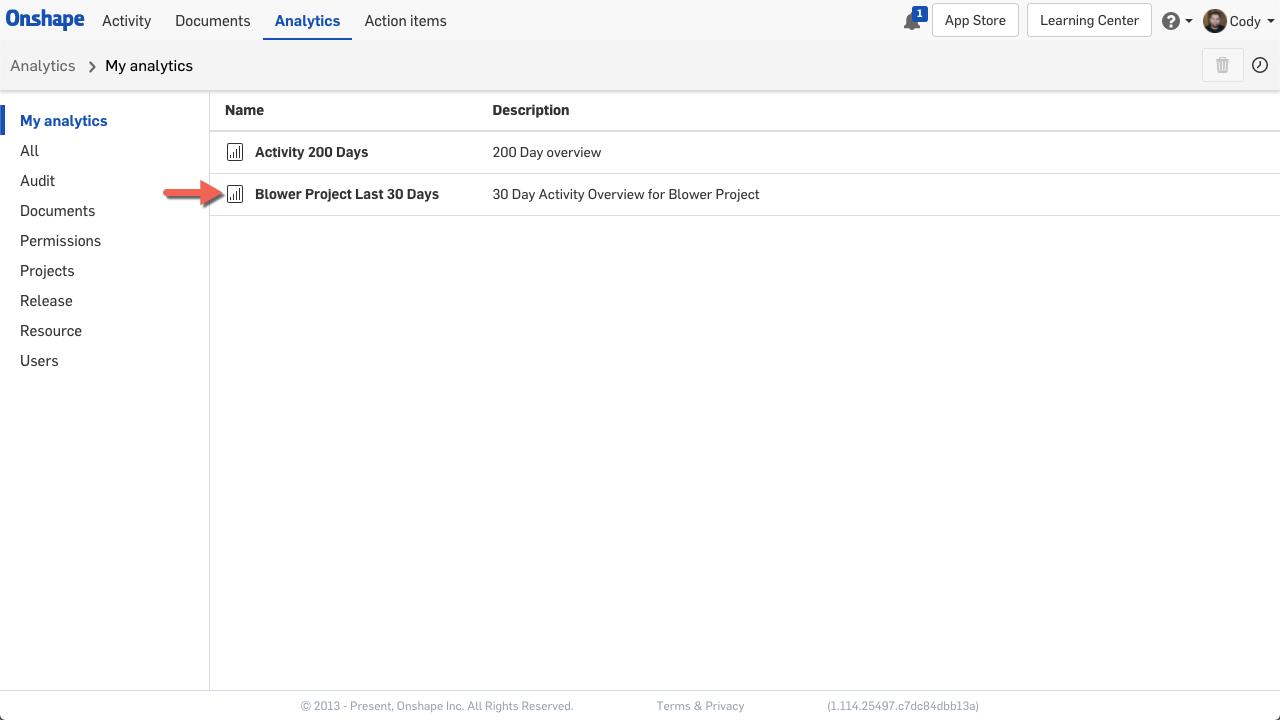Viewport: 1280px width, 720px height.
Task: Click Cody's profile avatar
Action: tap(1214, 20)
